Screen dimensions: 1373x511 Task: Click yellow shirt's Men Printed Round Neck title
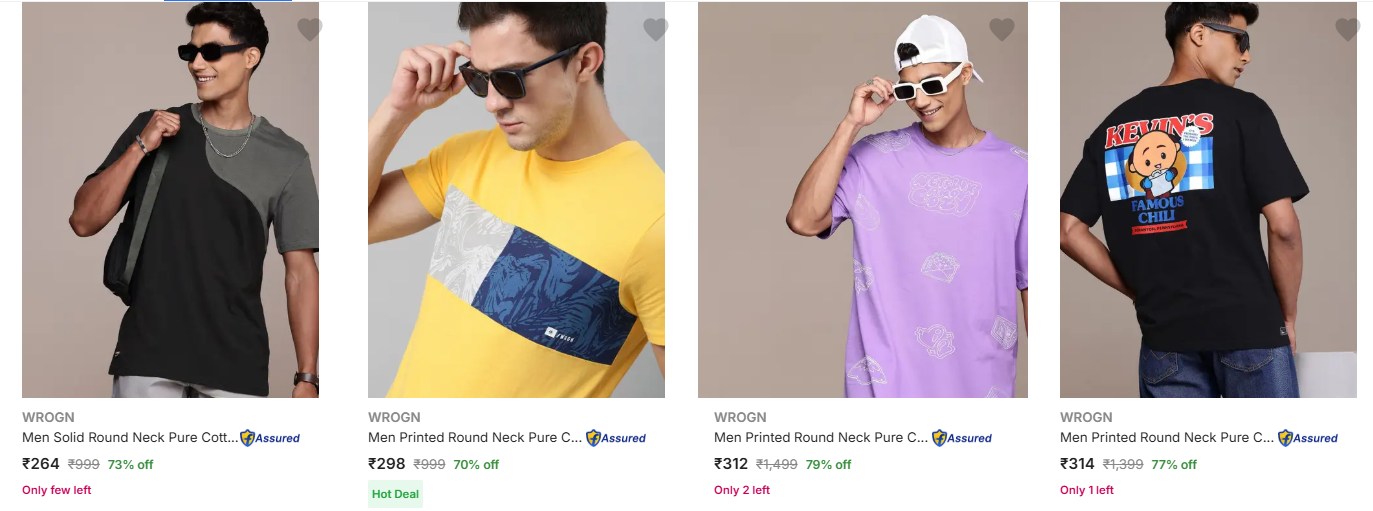[x=475, y=437]
